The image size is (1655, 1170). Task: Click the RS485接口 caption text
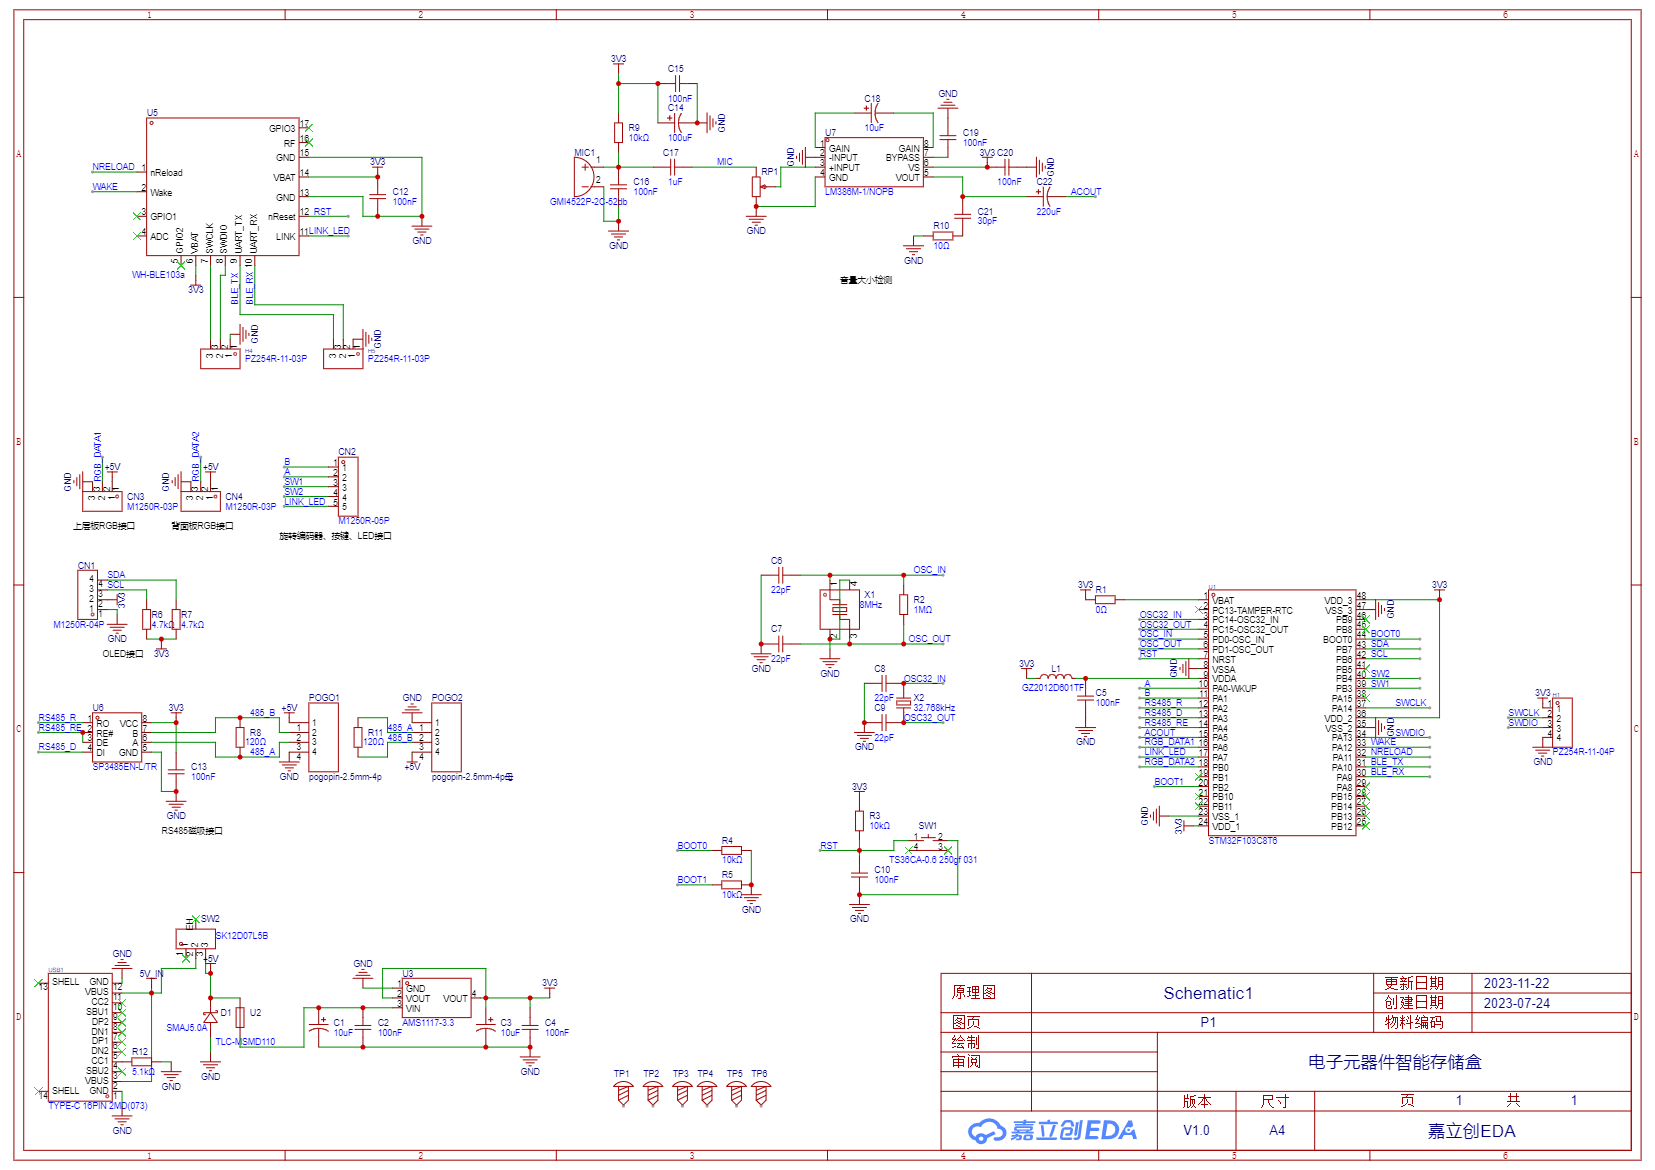click(192, 831)
